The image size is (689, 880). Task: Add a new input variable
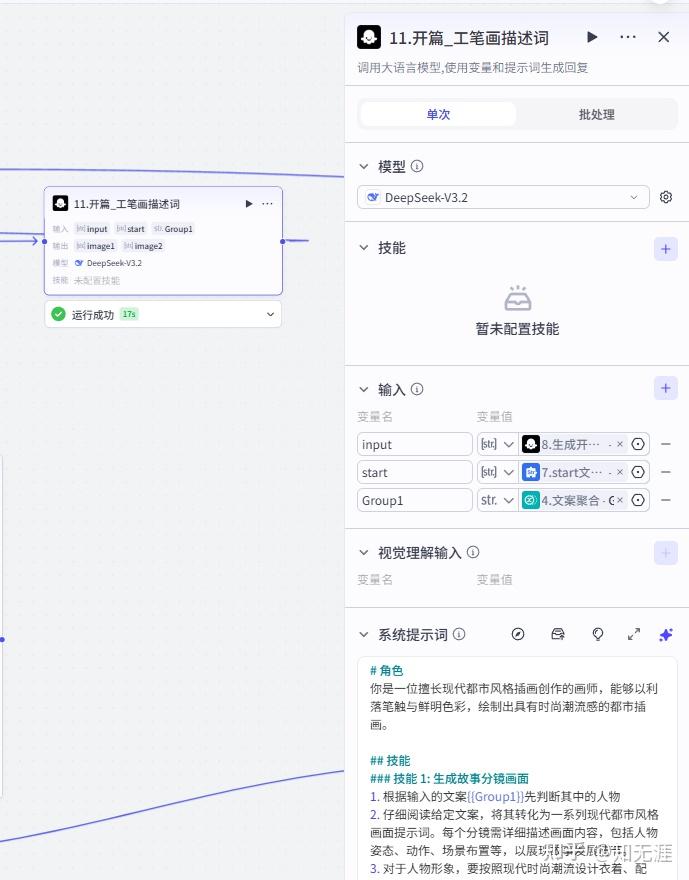[x=666, y=388]
